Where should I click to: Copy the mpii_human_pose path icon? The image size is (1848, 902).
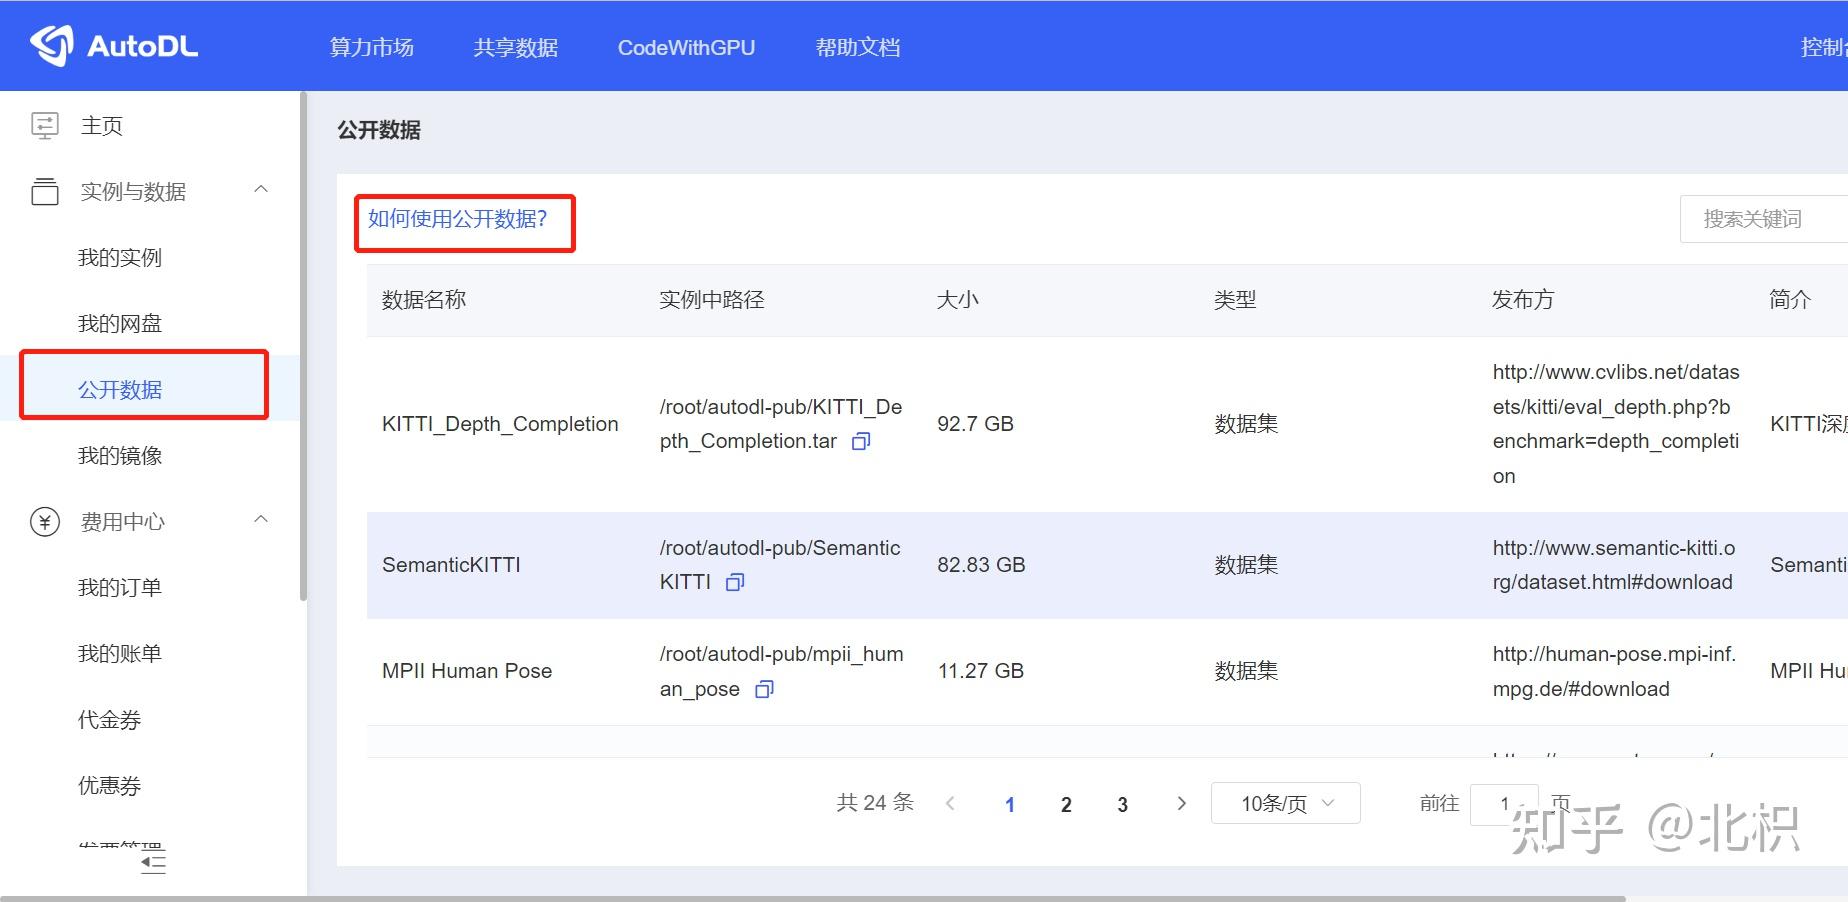tap(763, 689)
